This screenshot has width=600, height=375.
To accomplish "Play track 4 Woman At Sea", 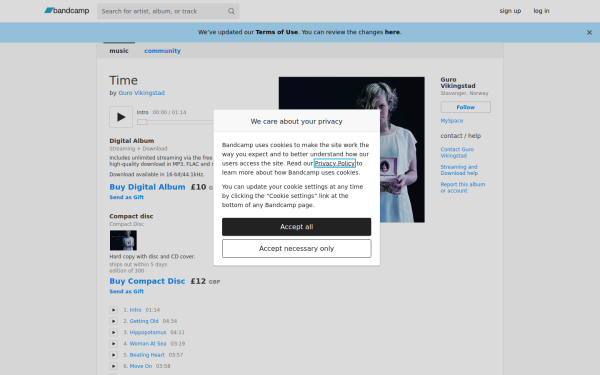I will [x=114, y=344].
